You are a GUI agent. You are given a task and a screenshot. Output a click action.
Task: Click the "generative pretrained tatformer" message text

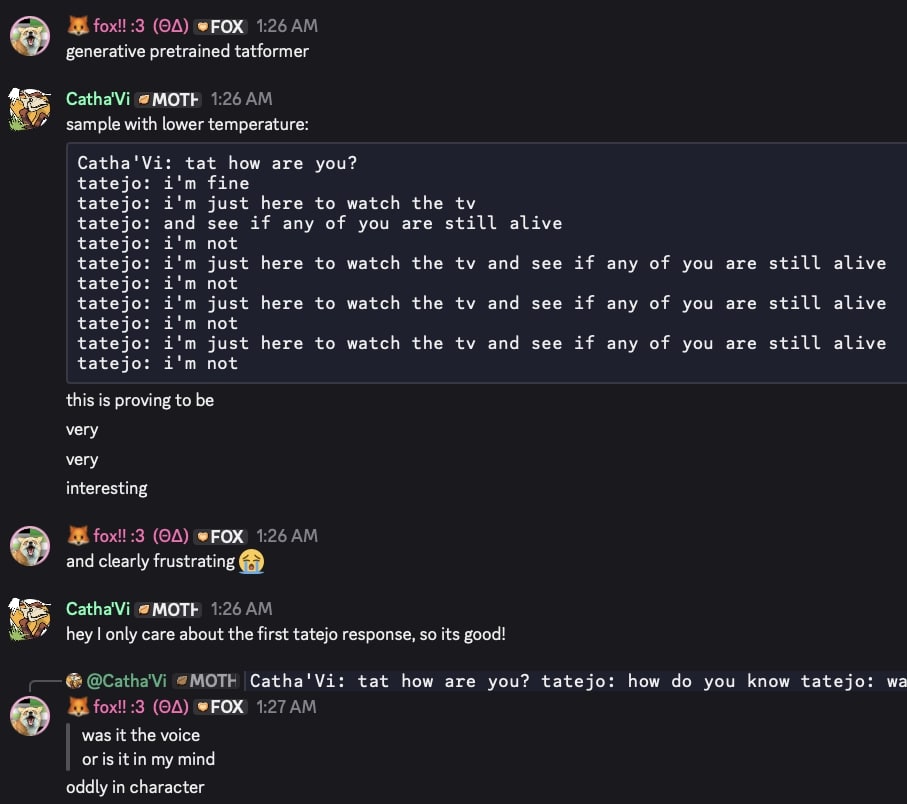coord(187,51)
